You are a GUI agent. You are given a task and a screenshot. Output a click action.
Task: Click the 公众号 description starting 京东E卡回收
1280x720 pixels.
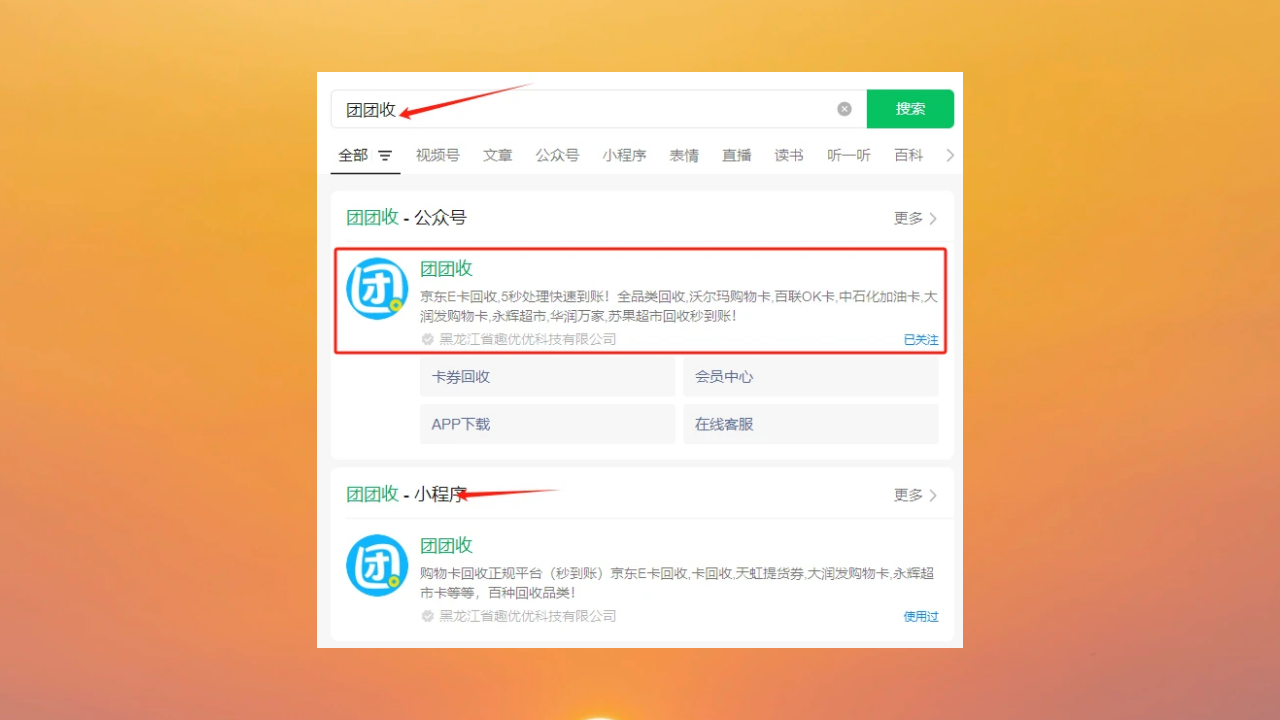(x=679, y=306)
